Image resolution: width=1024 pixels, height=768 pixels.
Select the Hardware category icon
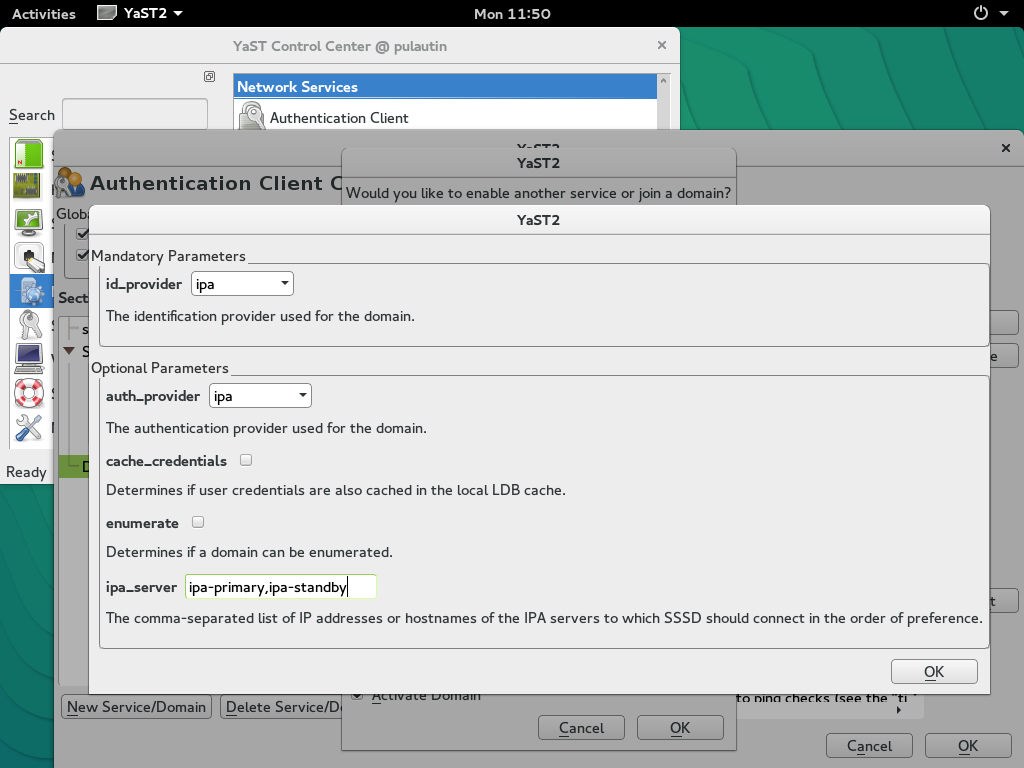click(29, 188)
